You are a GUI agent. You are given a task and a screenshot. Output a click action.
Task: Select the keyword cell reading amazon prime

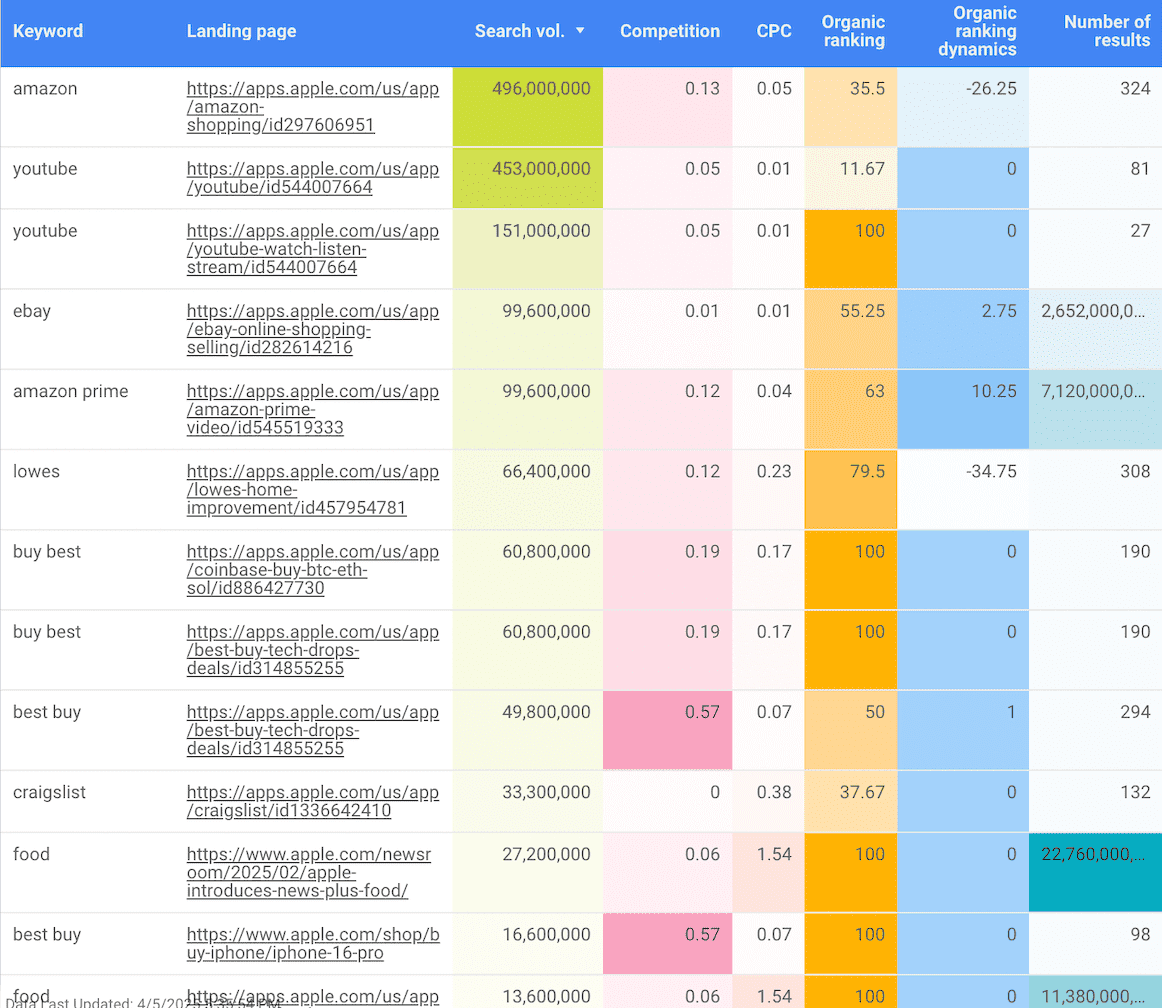(x=71, y=391)
